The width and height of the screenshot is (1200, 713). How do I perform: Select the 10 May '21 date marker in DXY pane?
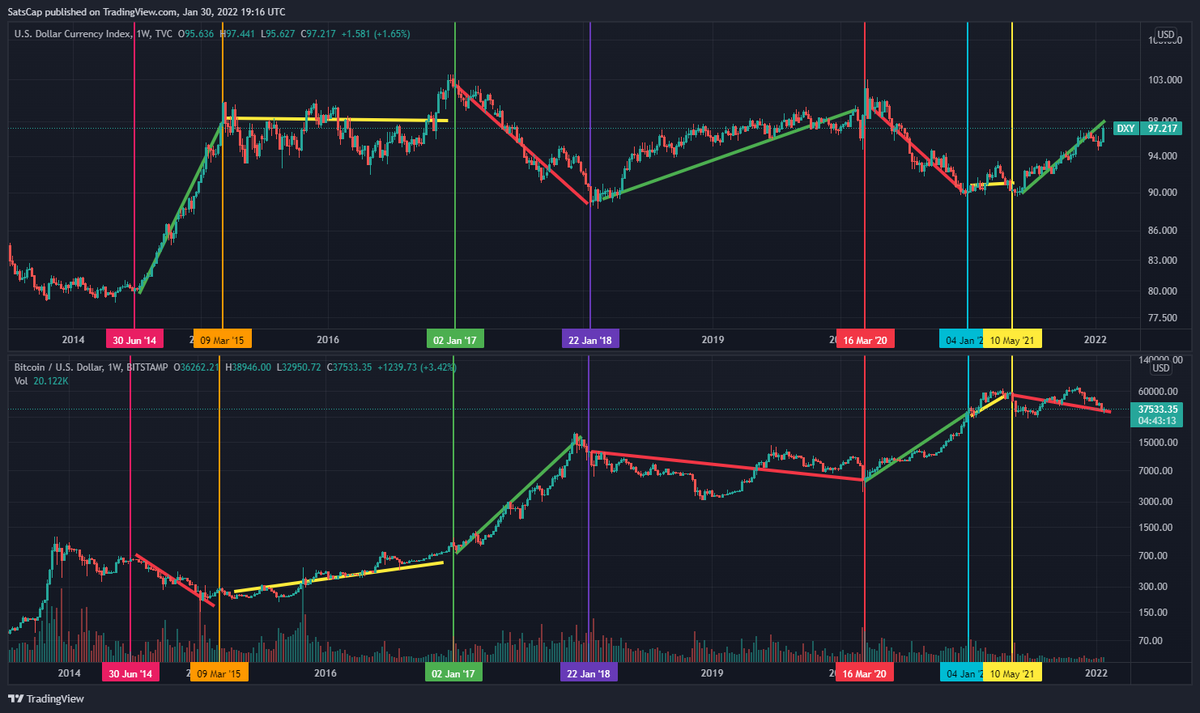point(1013,340)
